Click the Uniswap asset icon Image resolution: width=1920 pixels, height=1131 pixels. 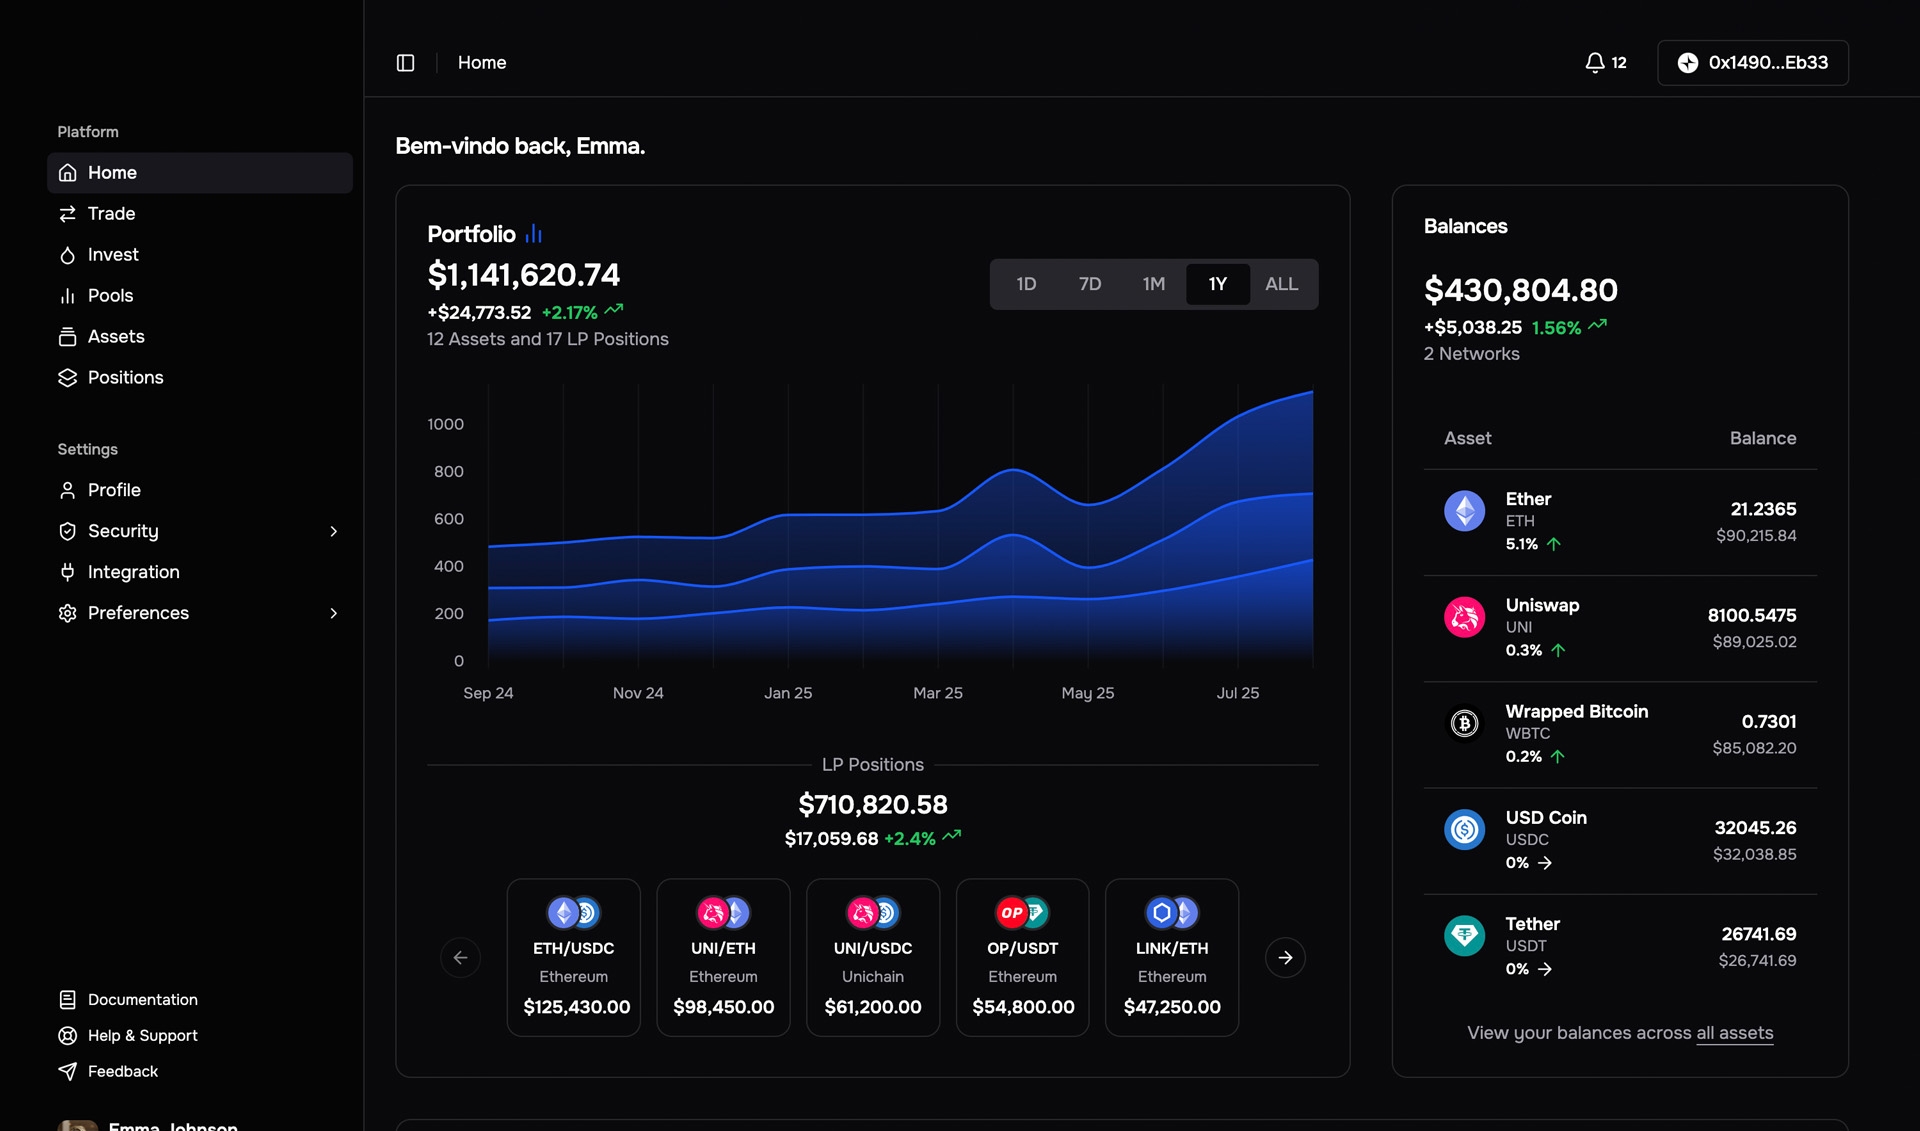click(1464, 617)
